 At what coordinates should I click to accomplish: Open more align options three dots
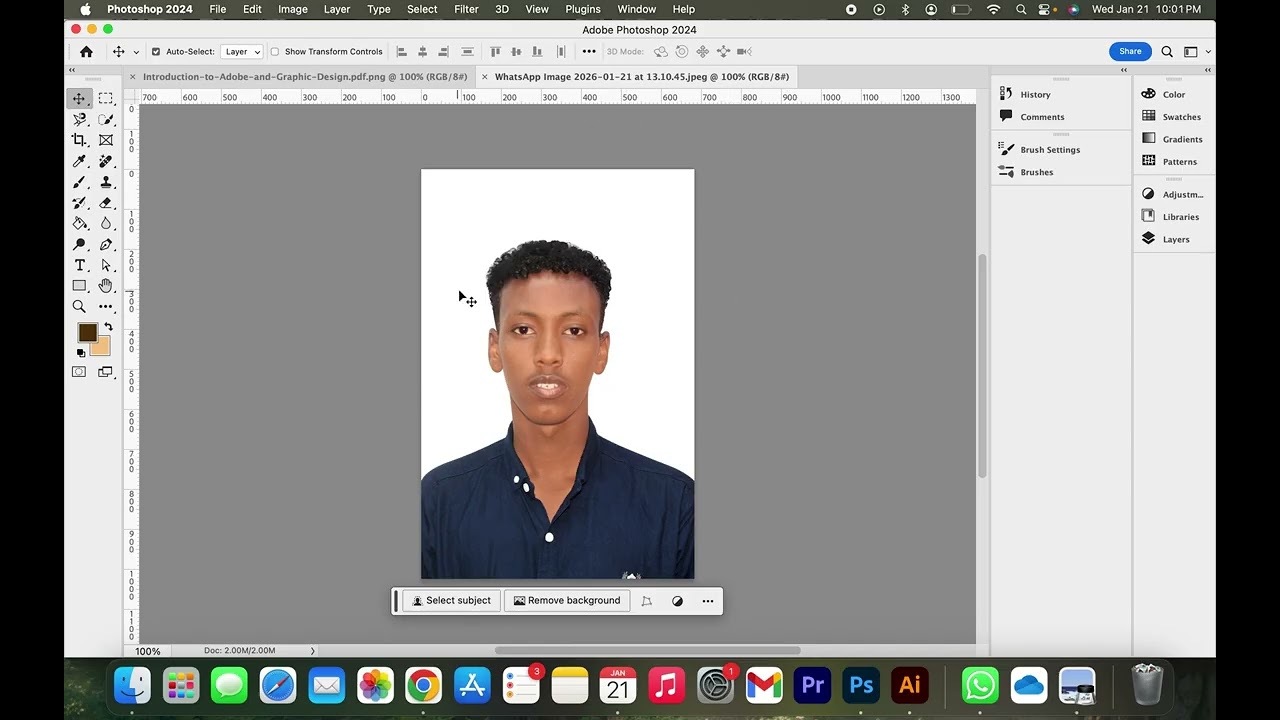589,51
